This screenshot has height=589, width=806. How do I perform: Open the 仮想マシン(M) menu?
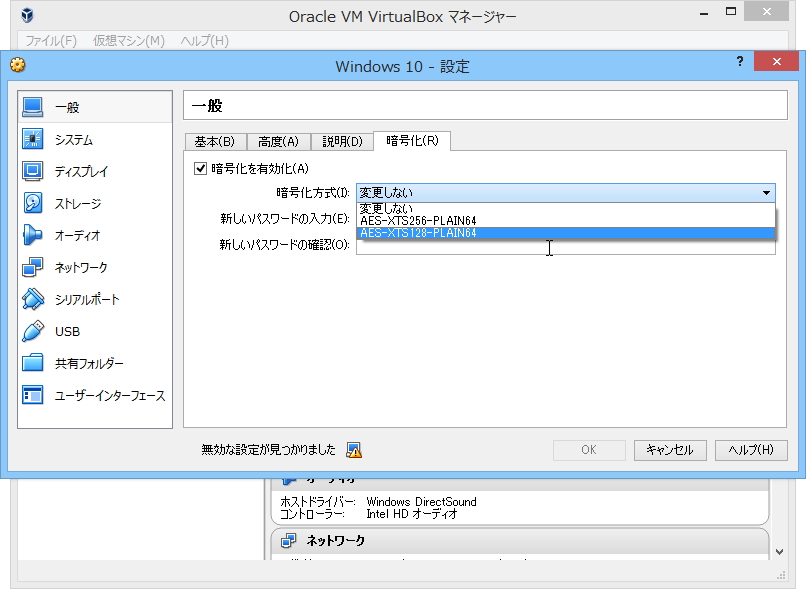(129, 41)
